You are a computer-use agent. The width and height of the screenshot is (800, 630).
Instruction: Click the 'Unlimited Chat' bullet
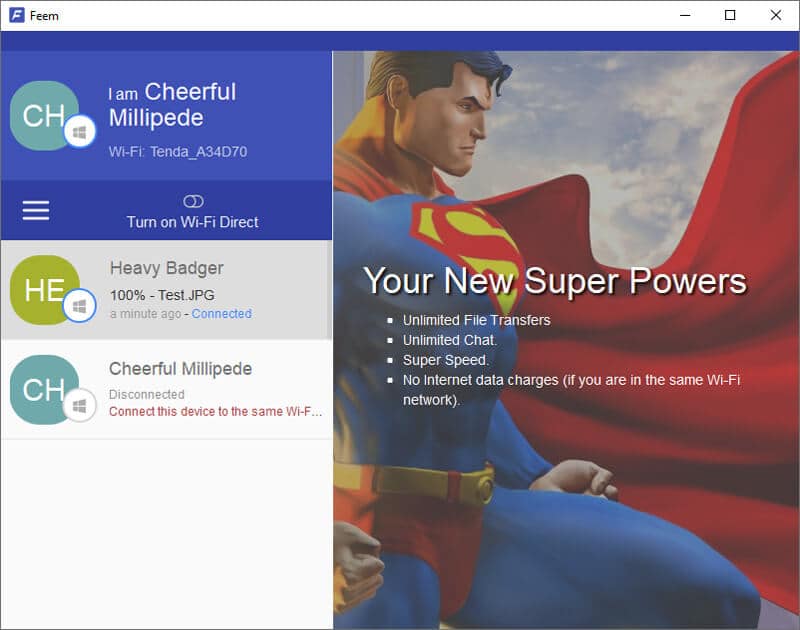(x=449, y=340)
